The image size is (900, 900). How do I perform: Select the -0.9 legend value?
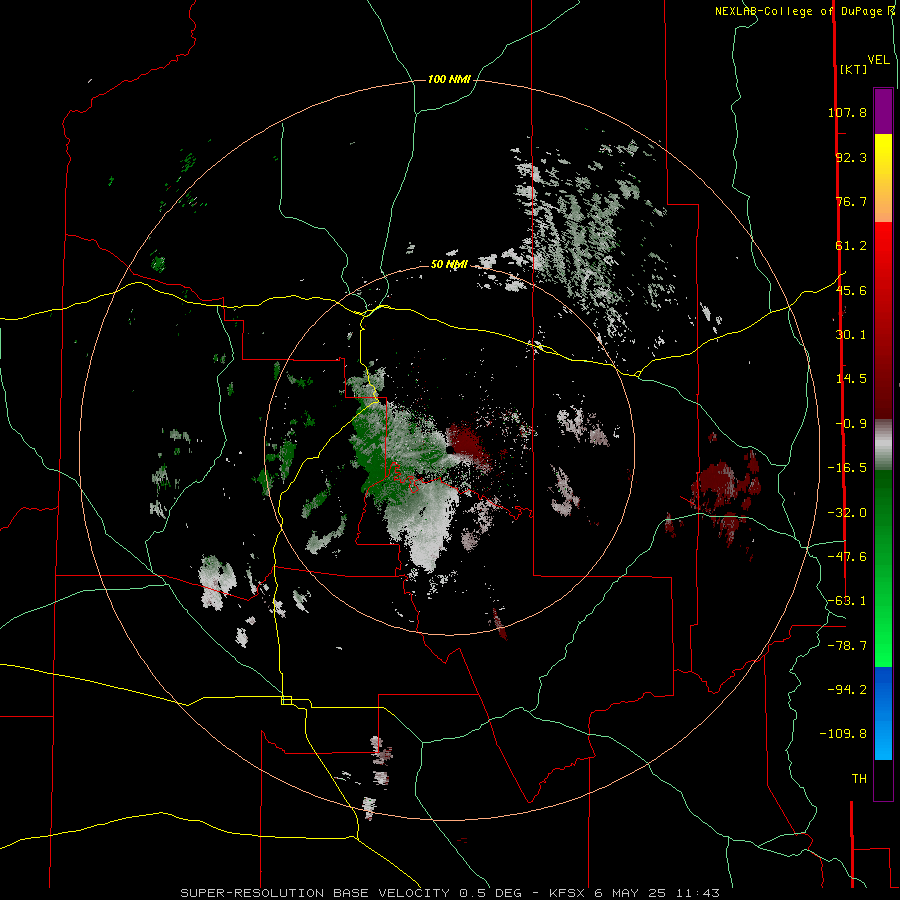coord(851,424)
